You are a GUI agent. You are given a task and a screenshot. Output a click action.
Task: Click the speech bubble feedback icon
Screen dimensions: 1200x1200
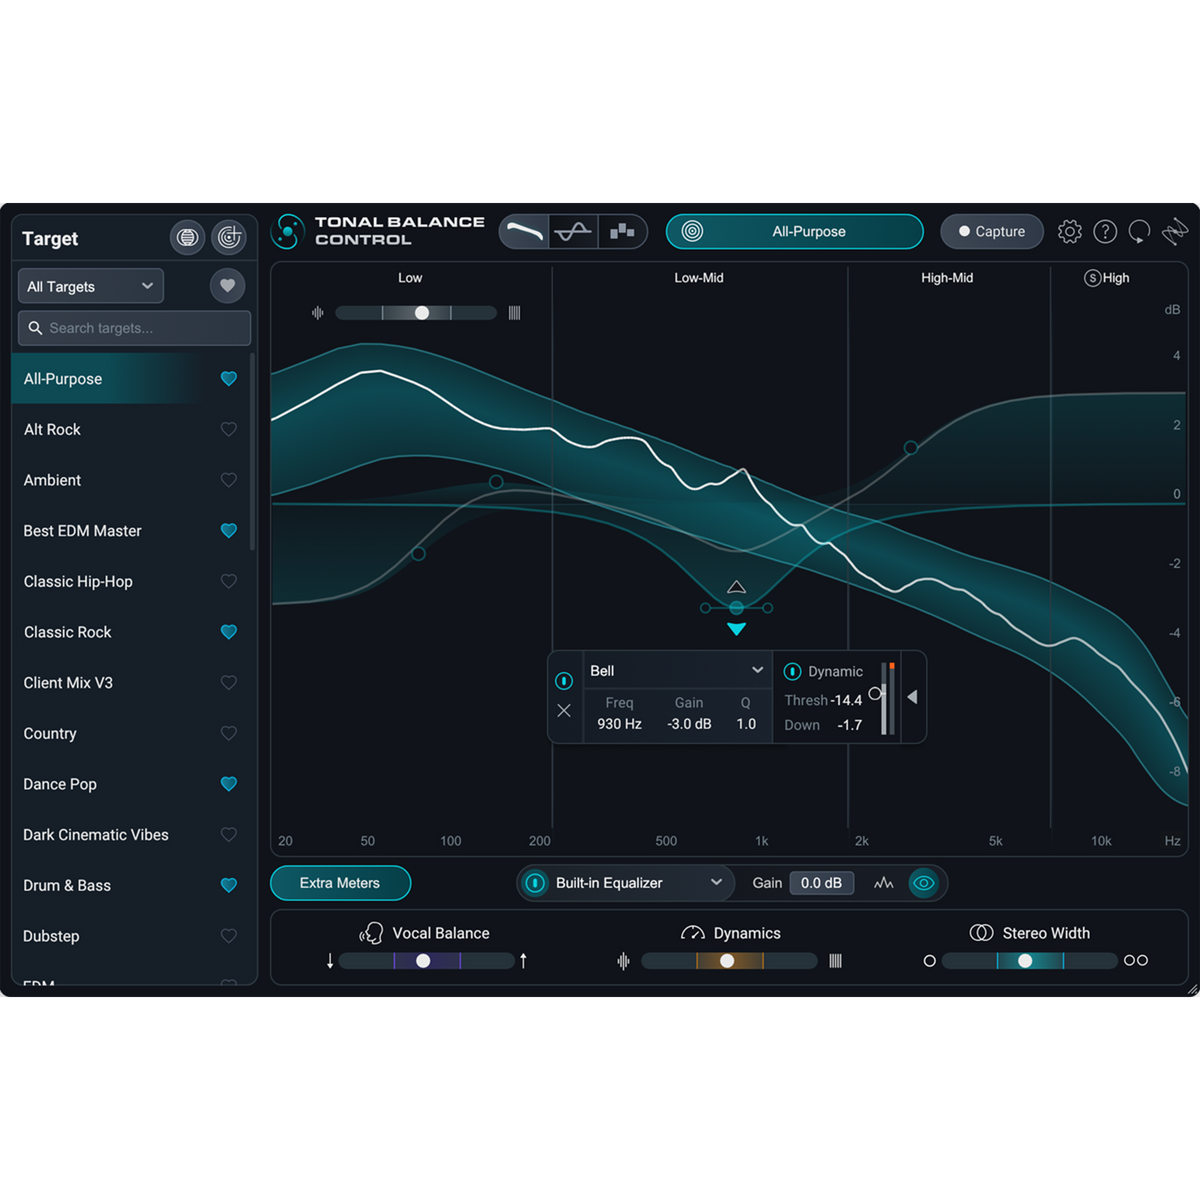click(x=1139, y=232)
